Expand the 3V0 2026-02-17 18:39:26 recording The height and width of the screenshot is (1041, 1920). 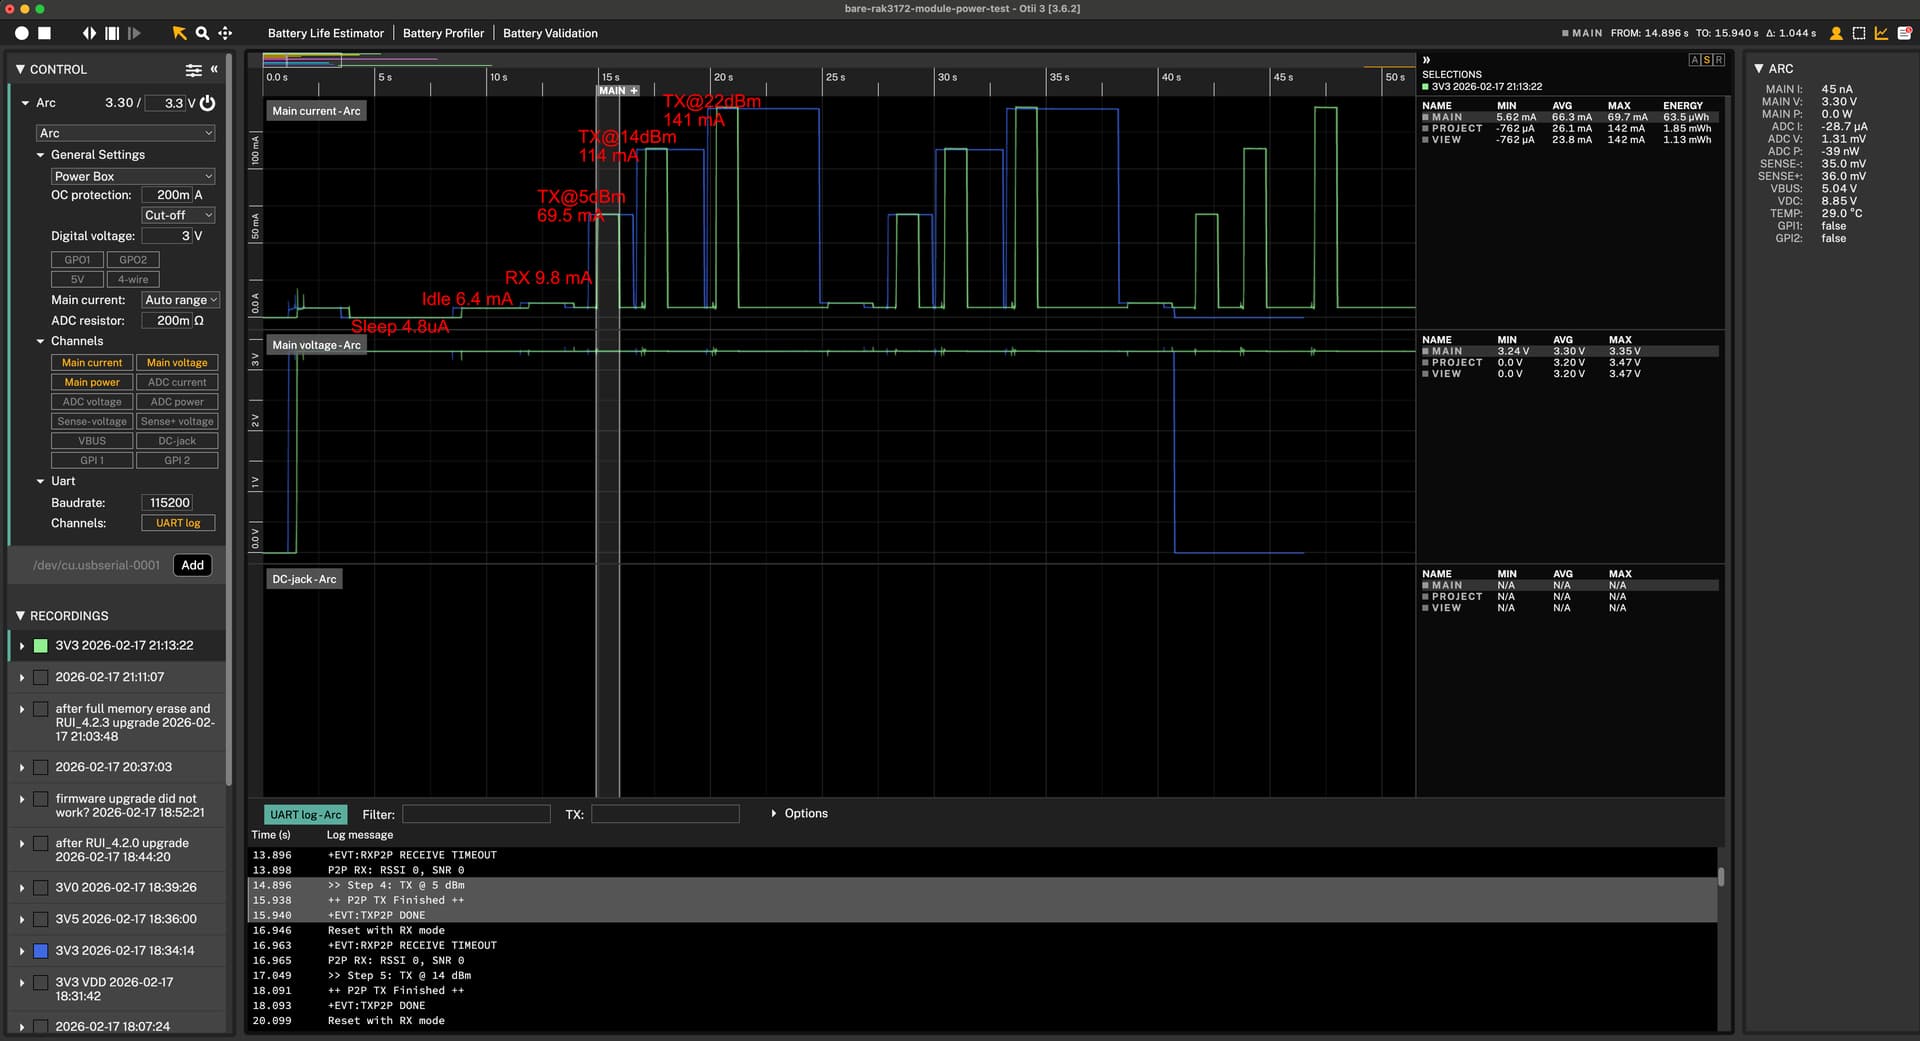tap(22, 888)
